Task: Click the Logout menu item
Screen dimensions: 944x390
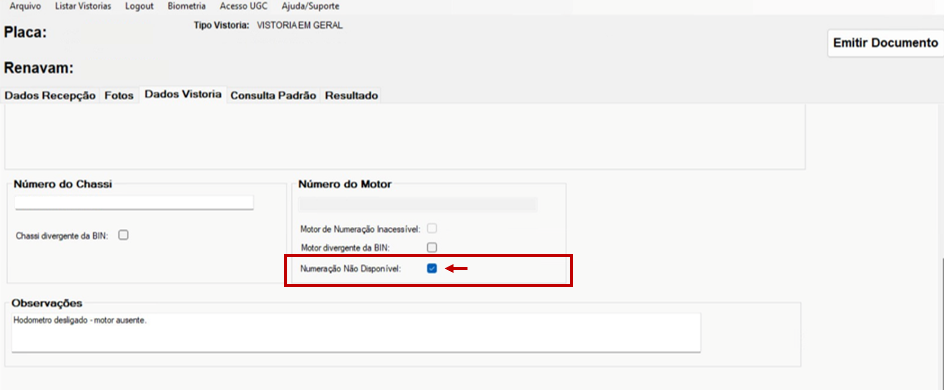Action: [x=140, y=7]
